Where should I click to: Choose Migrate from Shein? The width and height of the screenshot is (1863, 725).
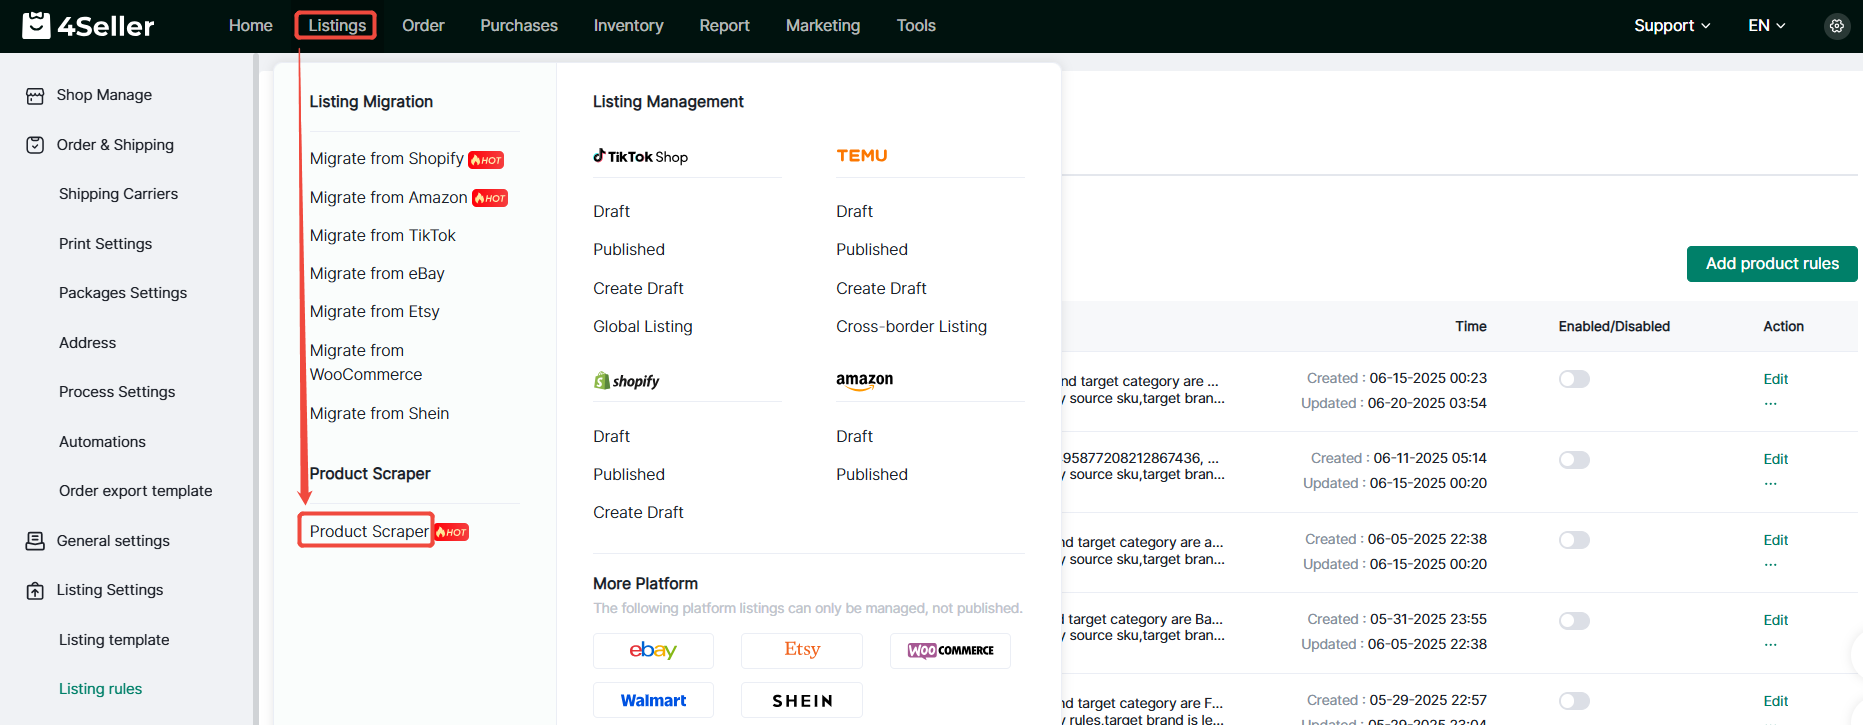[379, 414]
